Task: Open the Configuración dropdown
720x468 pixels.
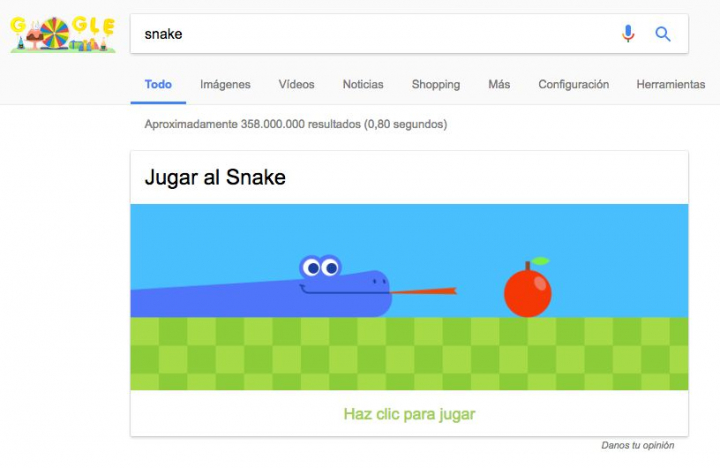Action: 574,85
